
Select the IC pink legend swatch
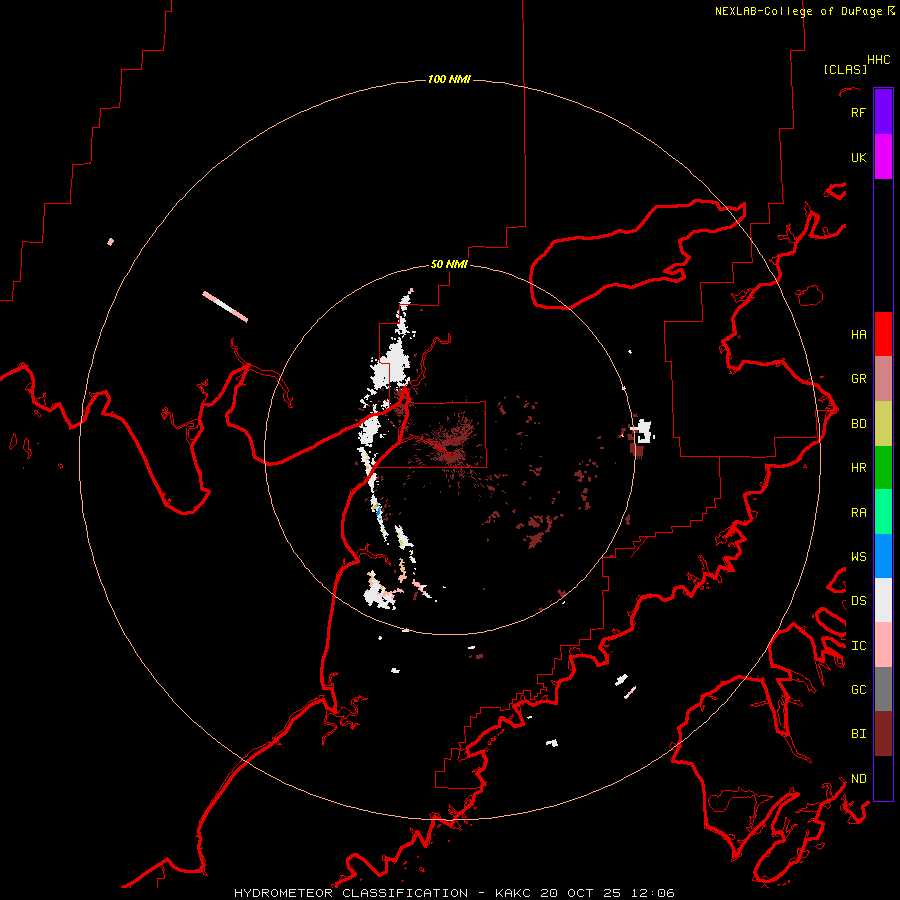coord(883,645)
